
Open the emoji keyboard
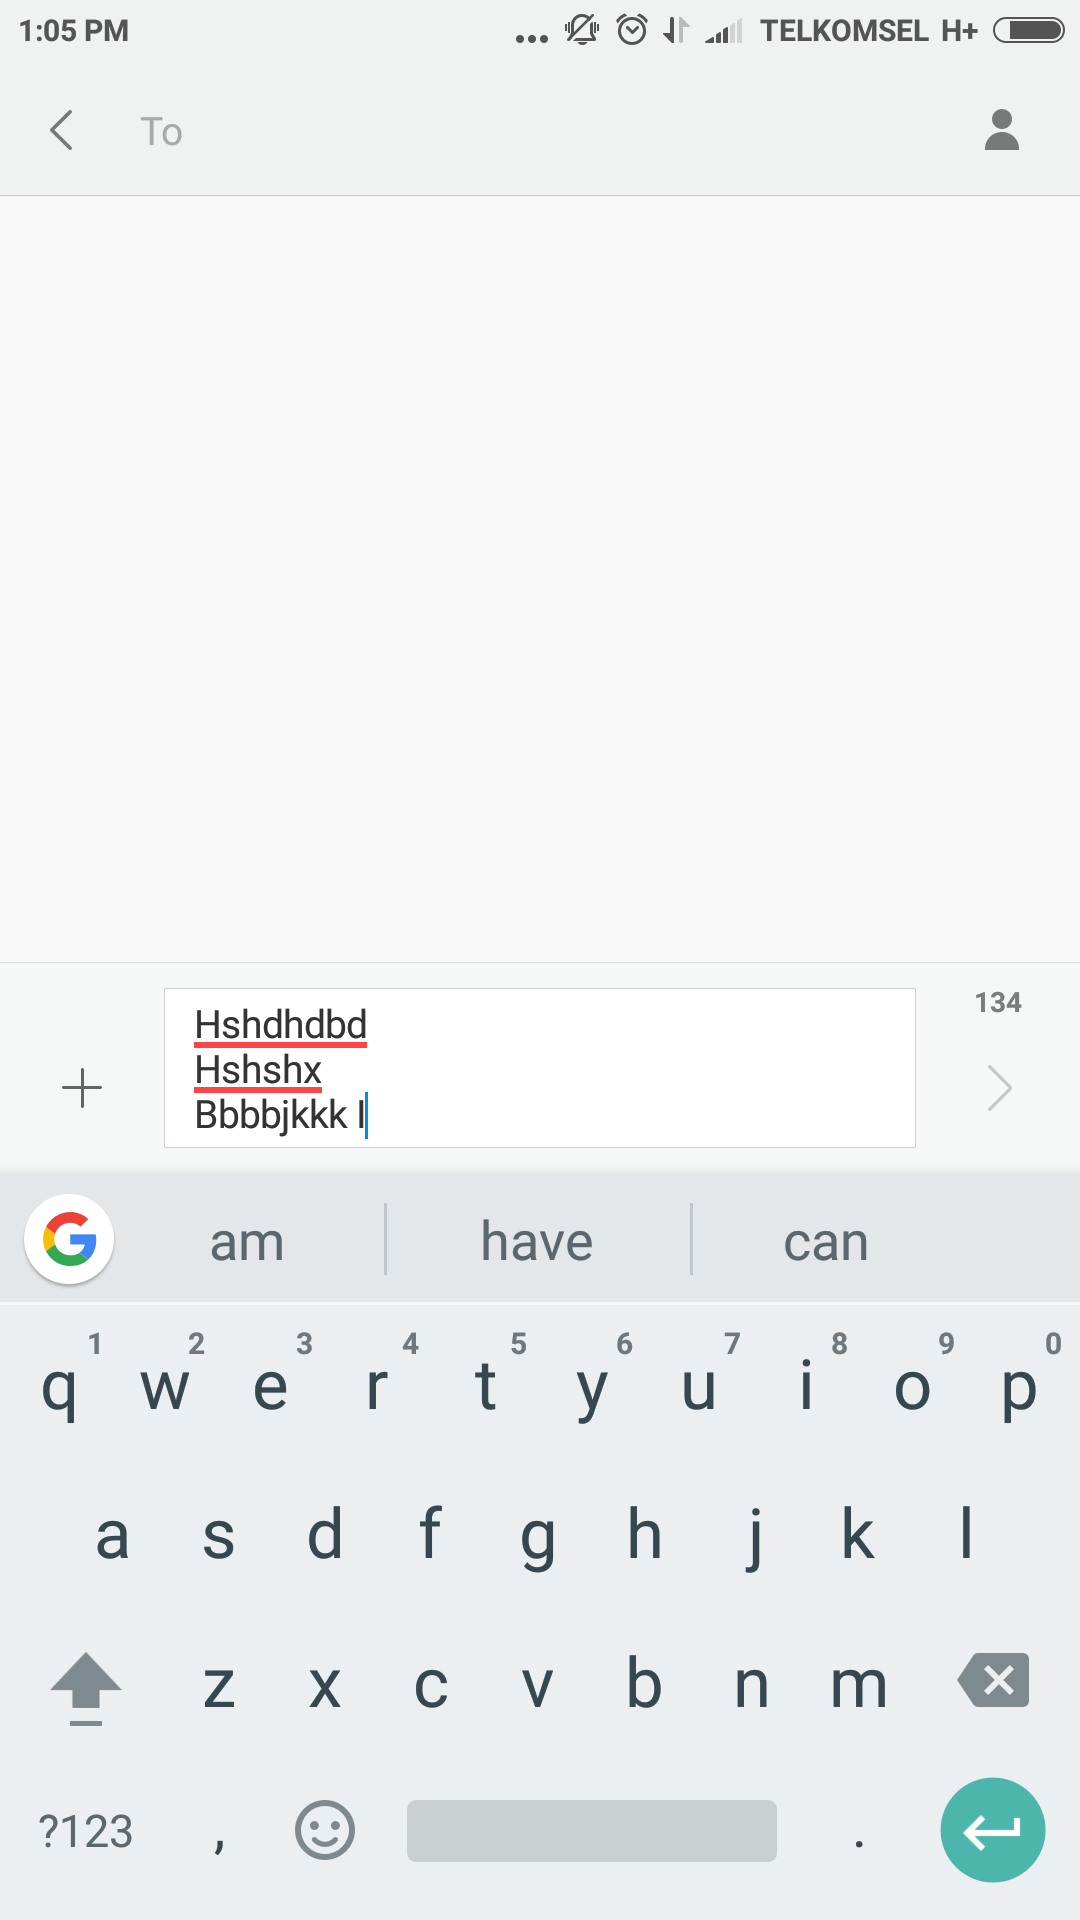point(325,1830)
